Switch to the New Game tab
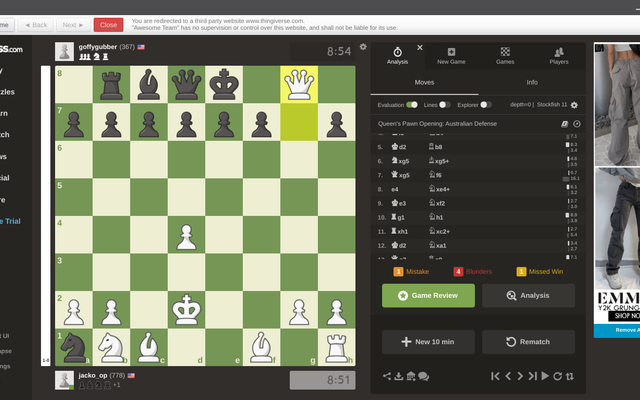Image resolution: width=640 pixels, height=400 pixels. point(451,56)
